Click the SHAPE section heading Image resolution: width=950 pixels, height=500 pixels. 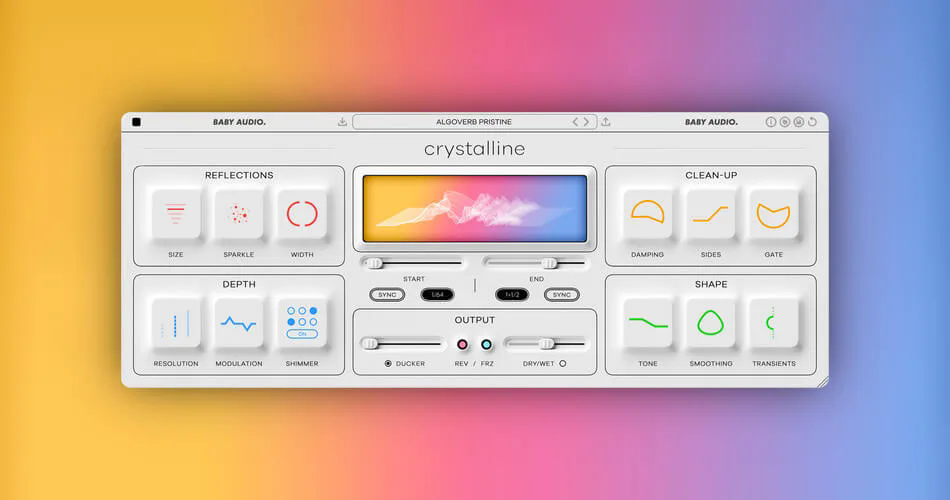point(711,284)
